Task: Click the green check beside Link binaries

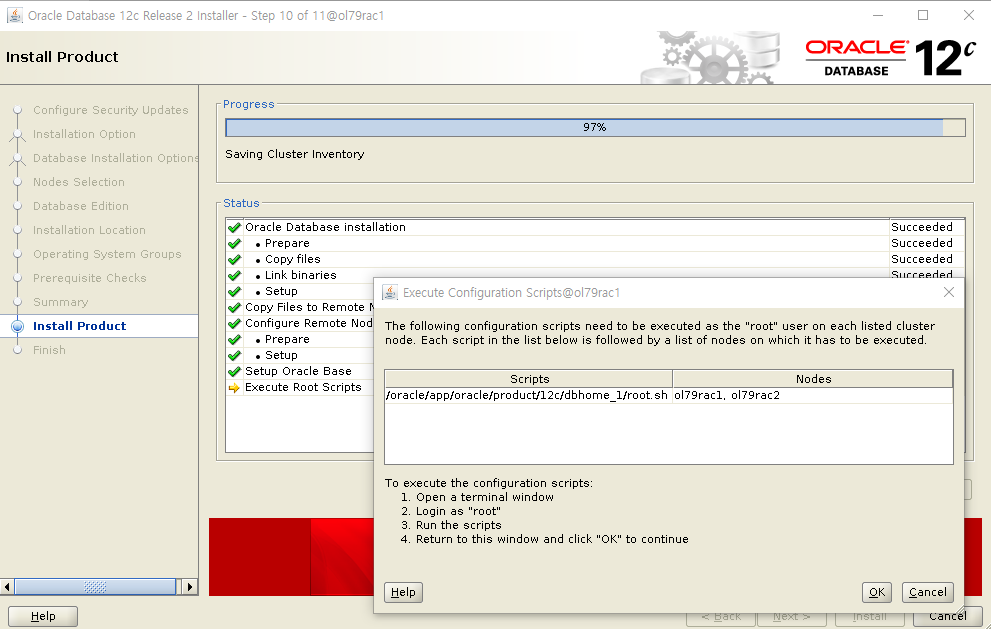Action: [x=234, y=276]
